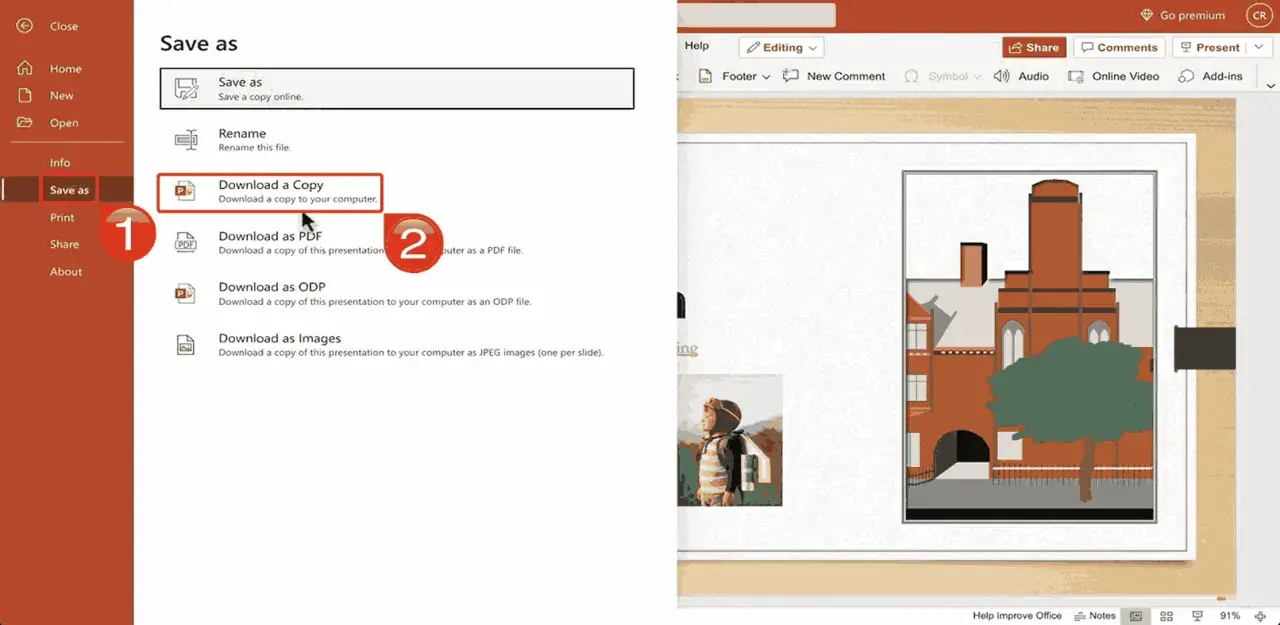The height and width of the screenshot is (625, 1280).
Task: Open the Help ribbon tab
Action: point(697,46)
